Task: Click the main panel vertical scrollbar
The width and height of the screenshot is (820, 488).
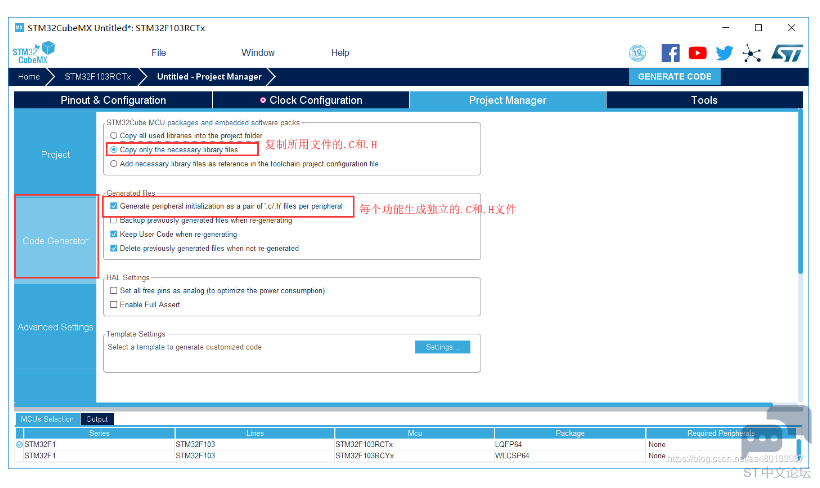Action: (800, 191)
